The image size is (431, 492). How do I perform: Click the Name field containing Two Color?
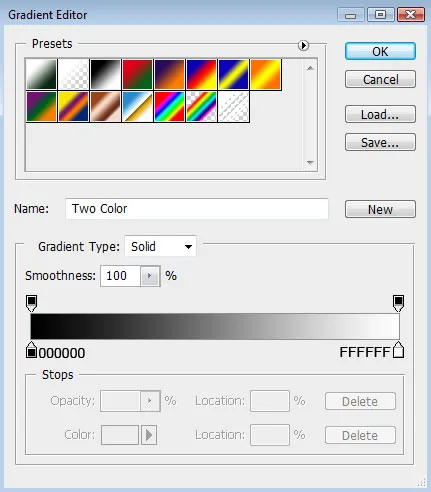(197, 209)
